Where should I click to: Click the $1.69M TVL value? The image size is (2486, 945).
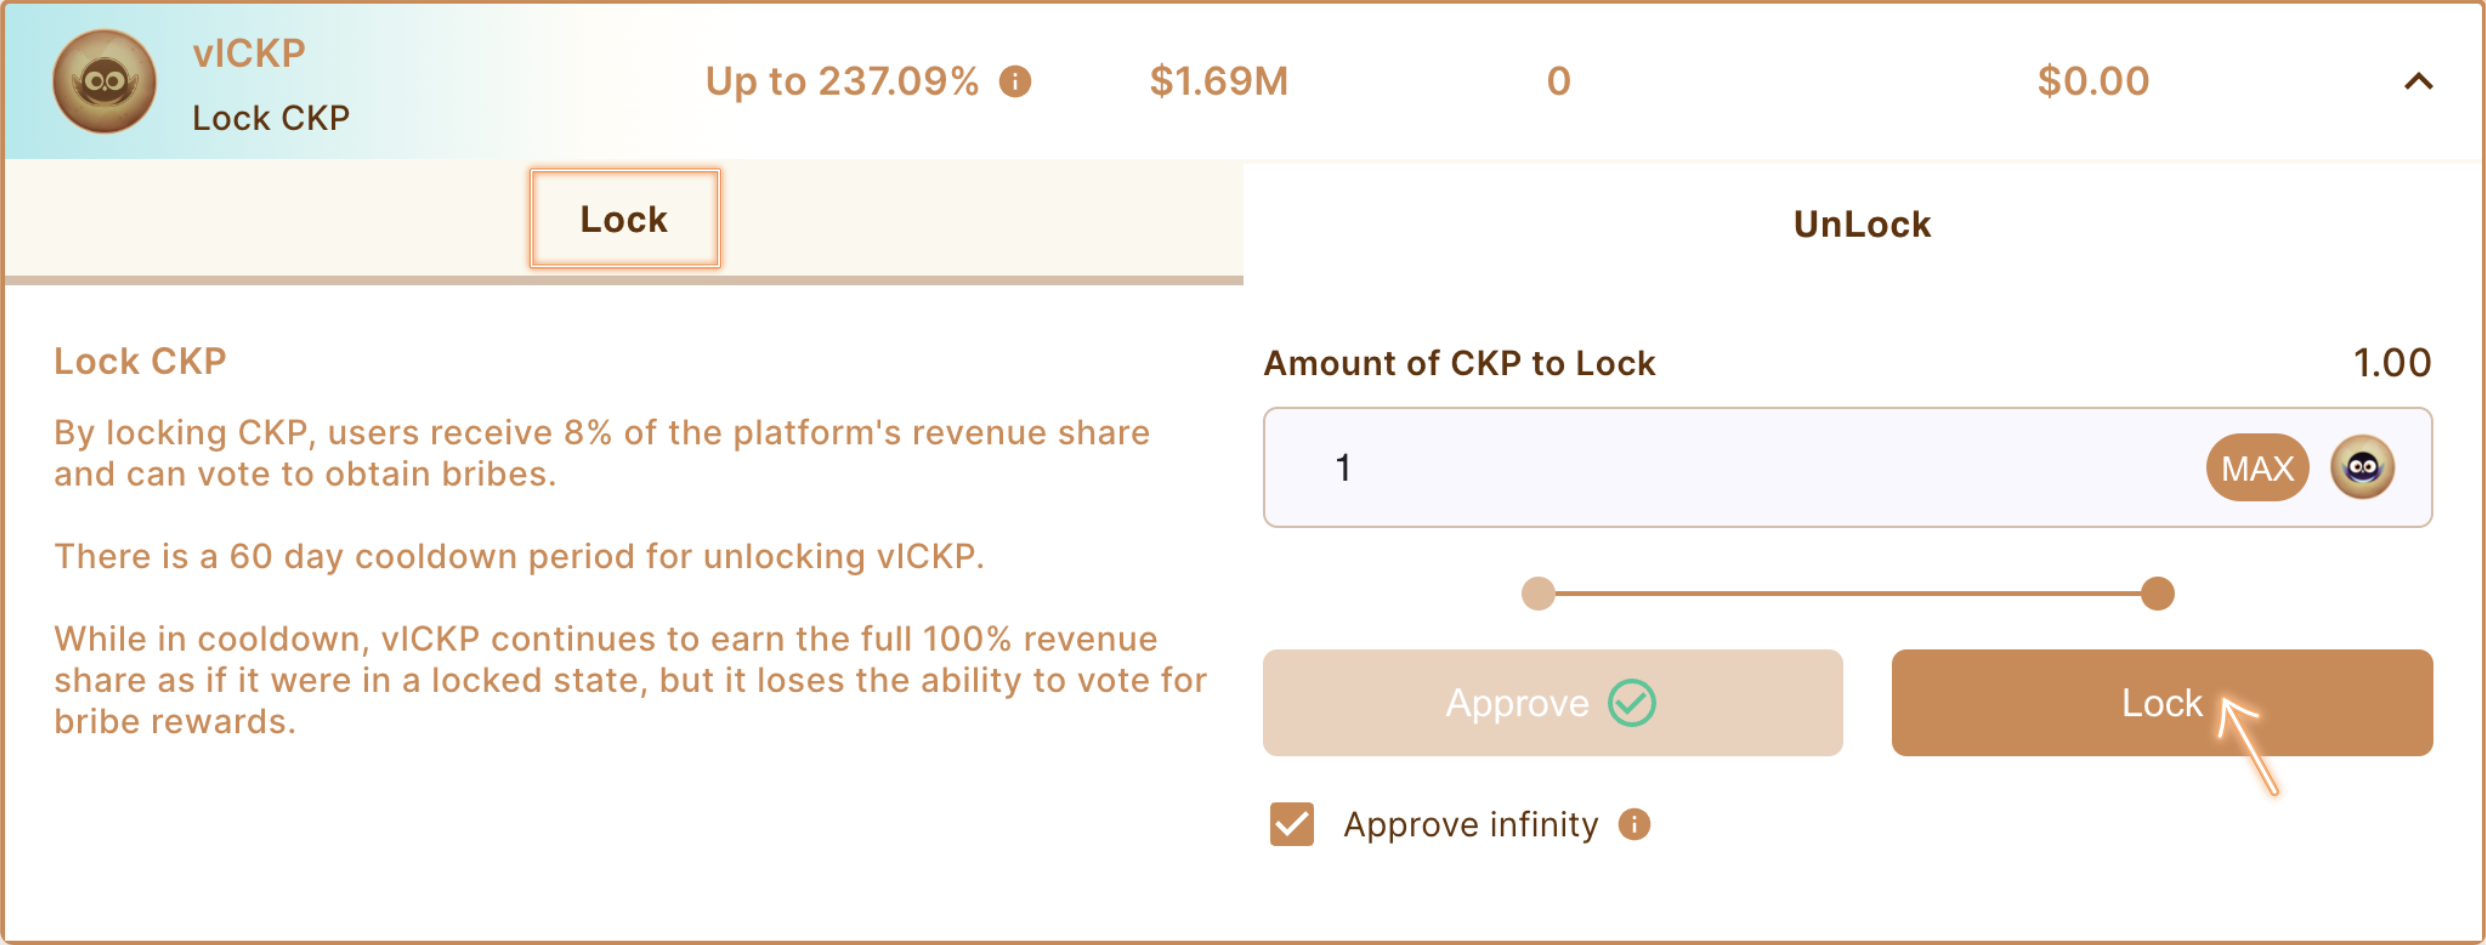click(x=1218, y=81)
